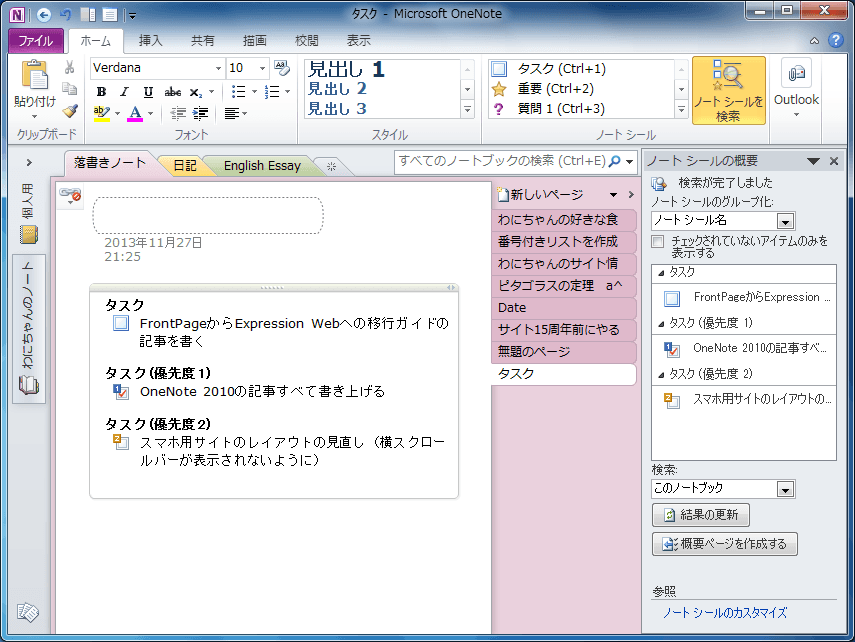Open the ノート シールのカスタマイズ link

click(725, 613)
